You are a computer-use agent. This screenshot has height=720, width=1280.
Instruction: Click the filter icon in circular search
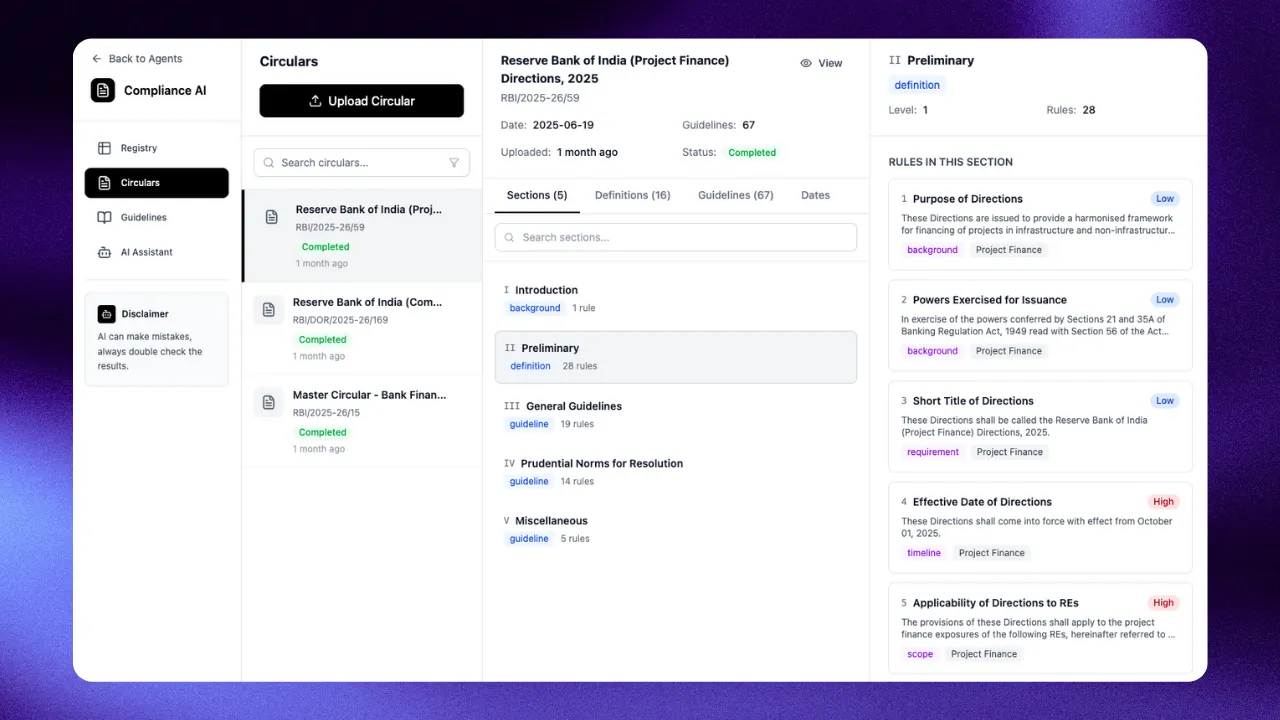point(452,162)
